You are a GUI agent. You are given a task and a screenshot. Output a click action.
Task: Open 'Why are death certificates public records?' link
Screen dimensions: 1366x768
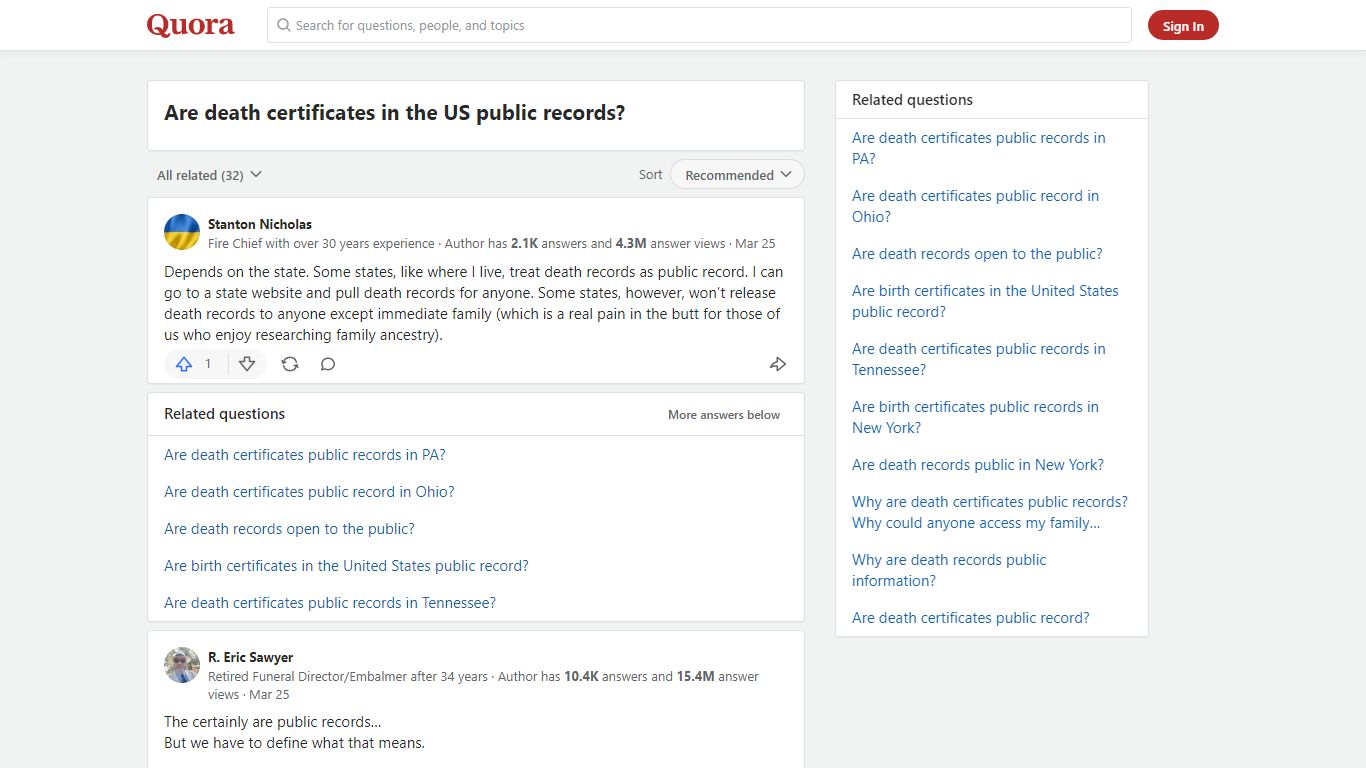[990, 512]
